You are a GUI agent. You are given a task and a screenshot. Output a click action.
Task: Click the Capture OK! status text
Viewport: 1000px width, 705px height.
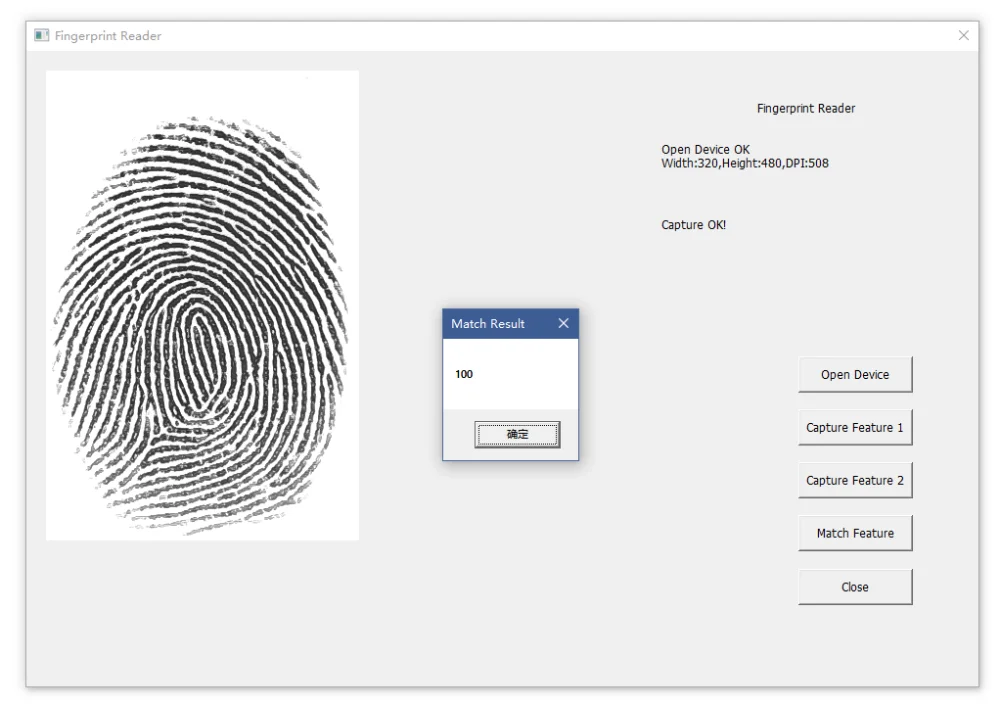click(x=693, y=224)
